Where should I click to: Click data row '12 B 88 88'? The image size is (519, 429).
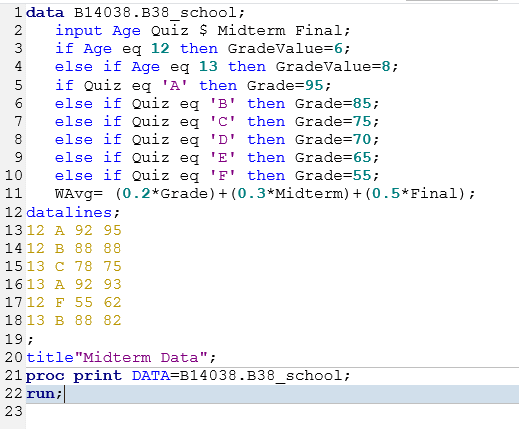pyautogui.click(x=74, y=248)
